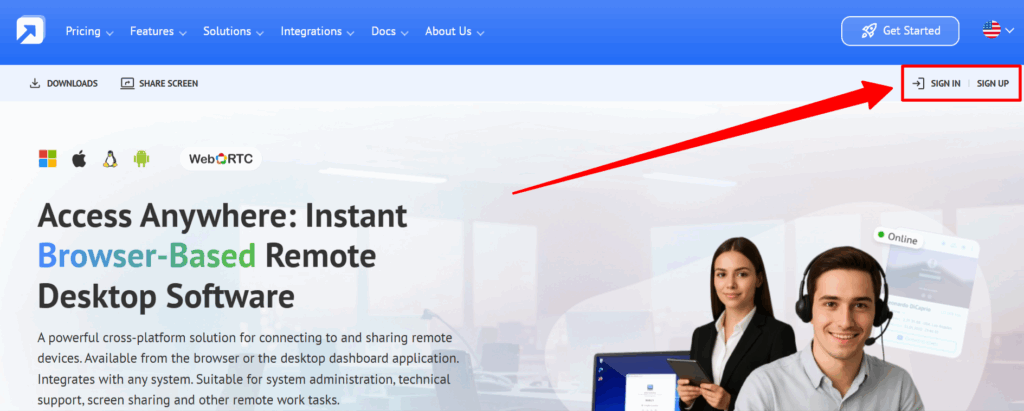Click the SIGN UP link
Viewport: 1024px width, 411px height.
point(992,83)
